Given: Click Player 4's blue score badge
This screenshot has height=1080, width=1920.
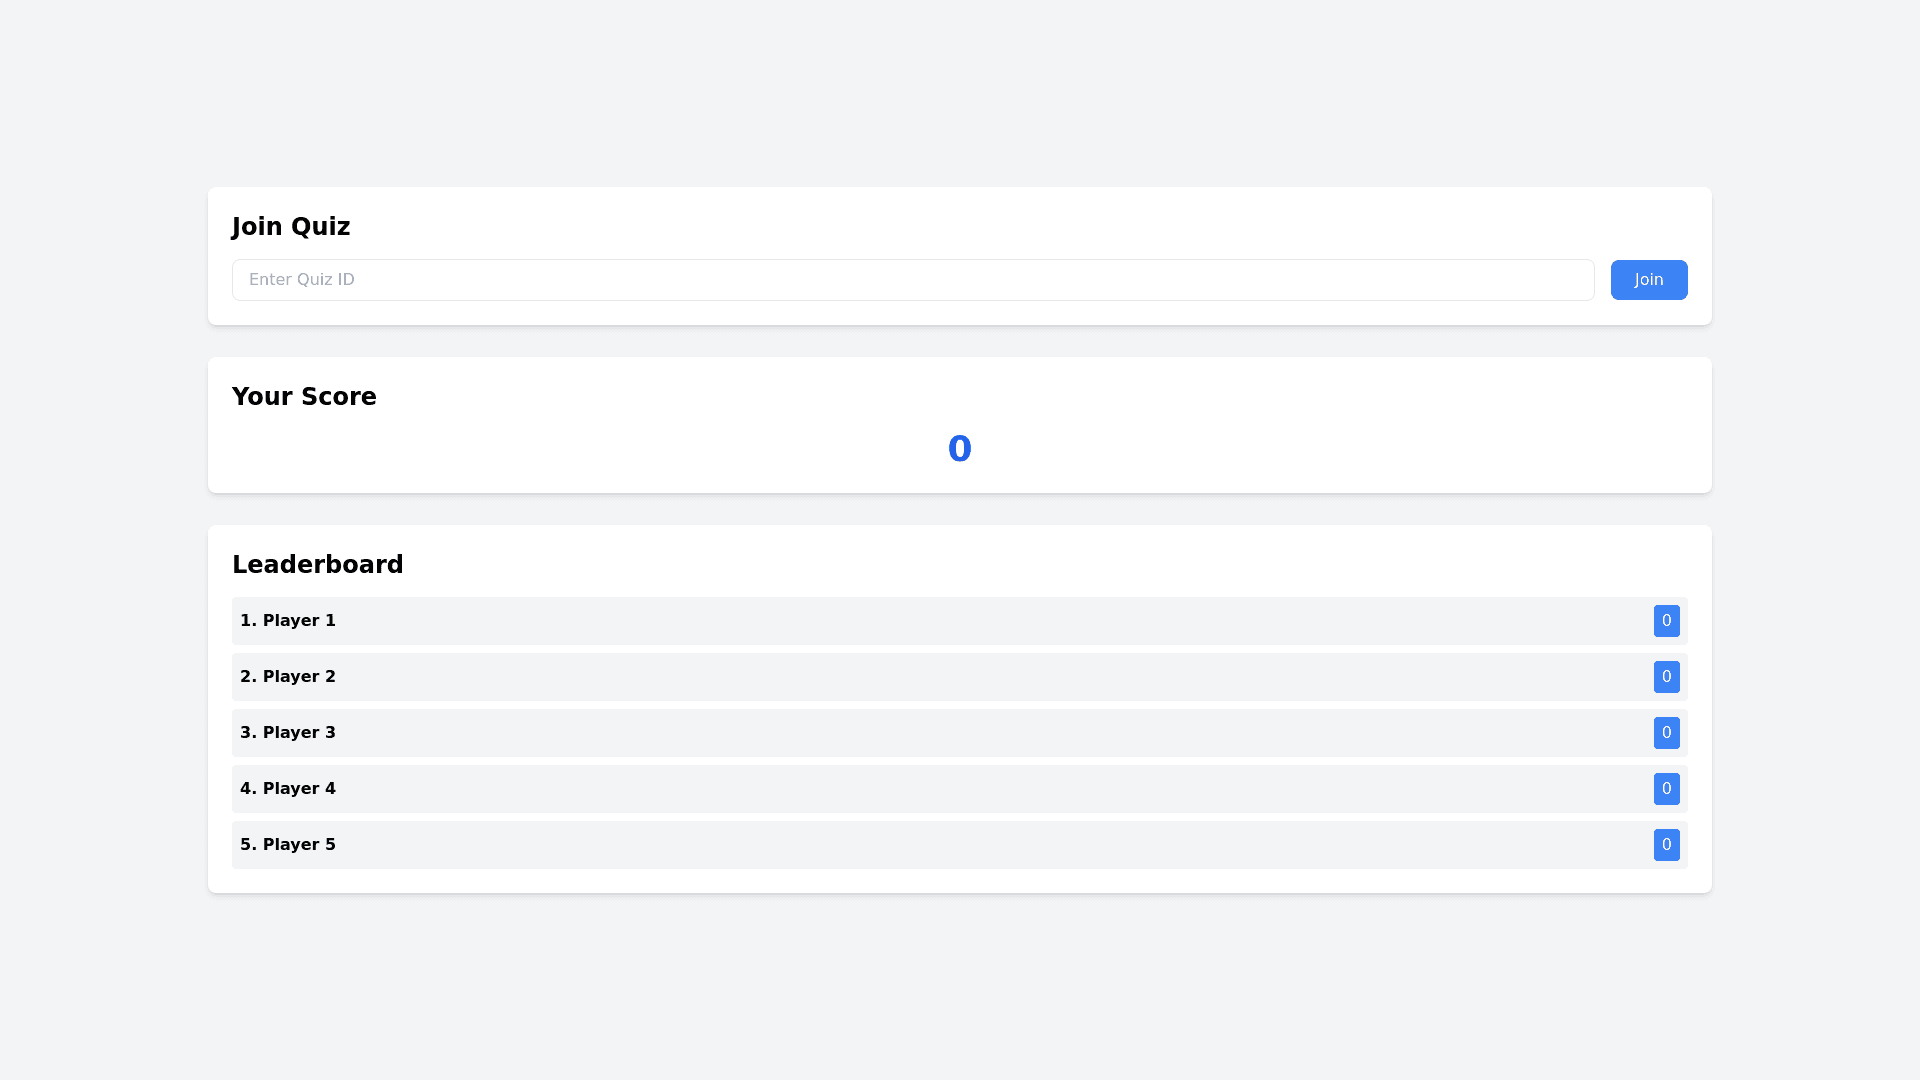Looking at the screenshot, I should click(1666, 789).
